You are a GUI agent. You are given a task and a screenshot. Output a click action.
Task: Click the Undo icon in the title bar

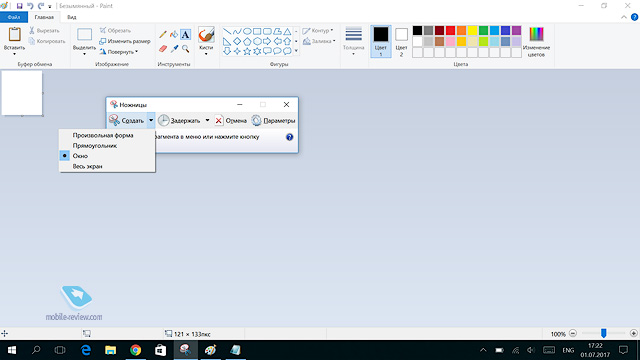click(30, 6)
